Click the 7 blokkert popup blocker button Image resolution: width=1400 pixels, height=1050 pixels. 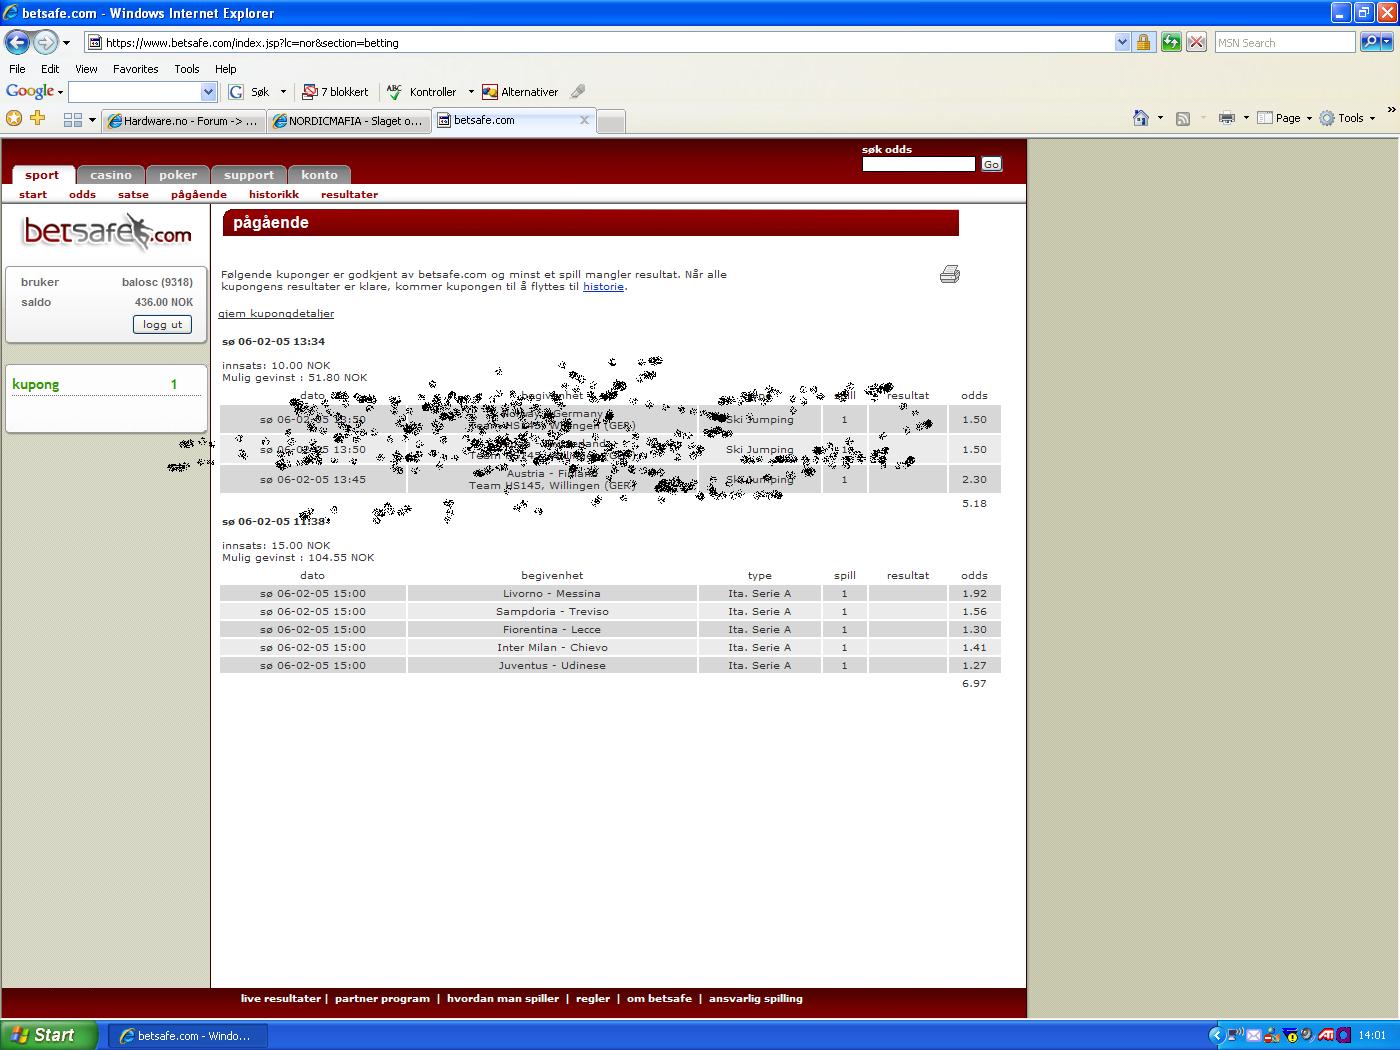pos(335,92)
